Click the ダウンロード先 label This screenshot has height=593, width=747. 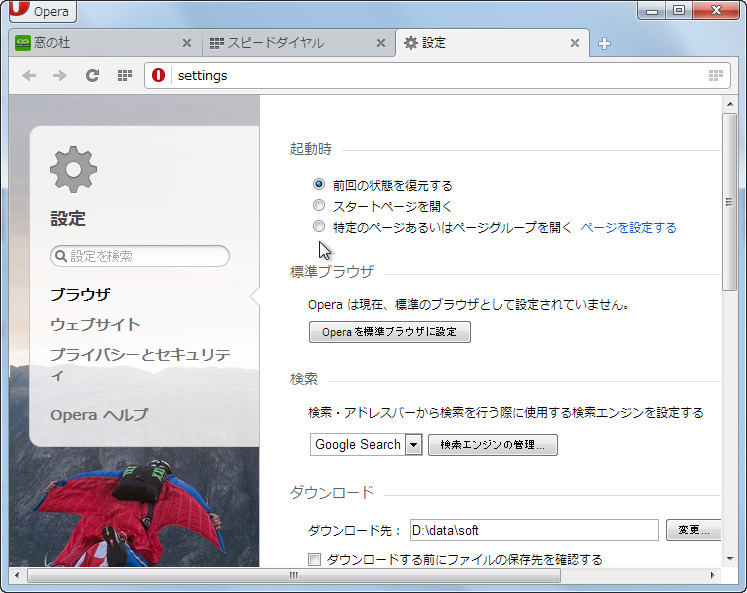pyautogui.click(x=355, y=530)
